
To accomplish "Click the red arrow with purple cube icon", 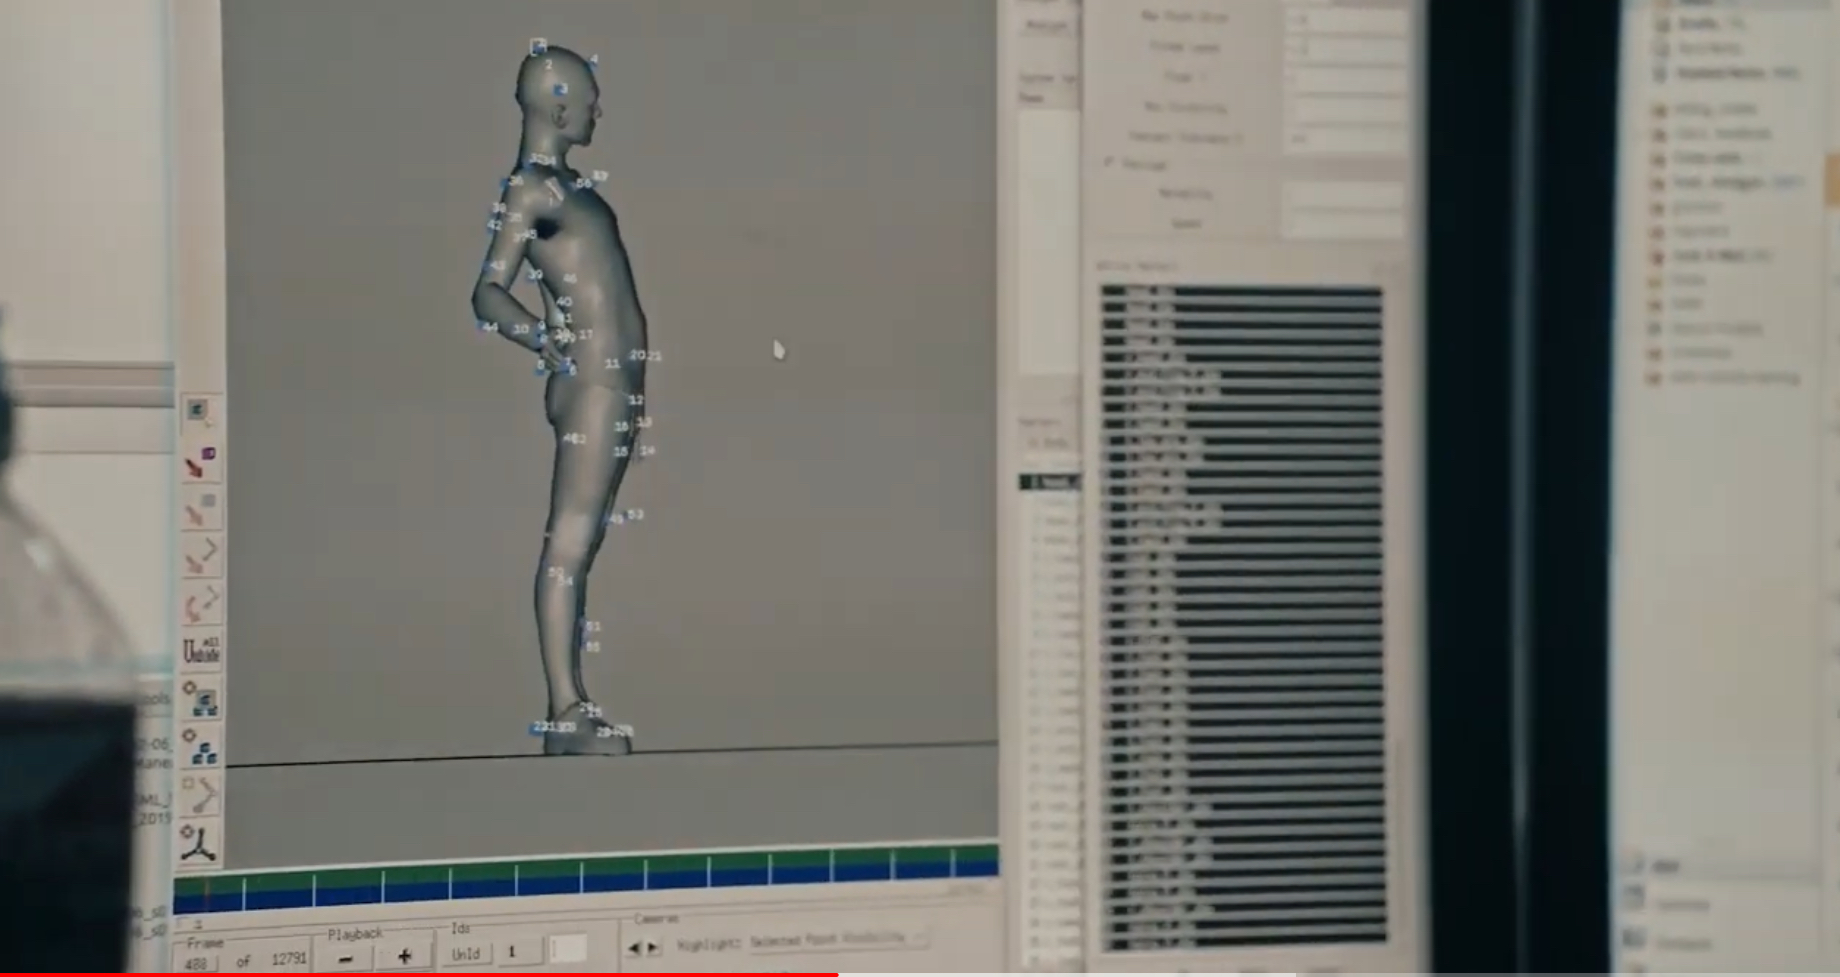I will click(200, 462).
